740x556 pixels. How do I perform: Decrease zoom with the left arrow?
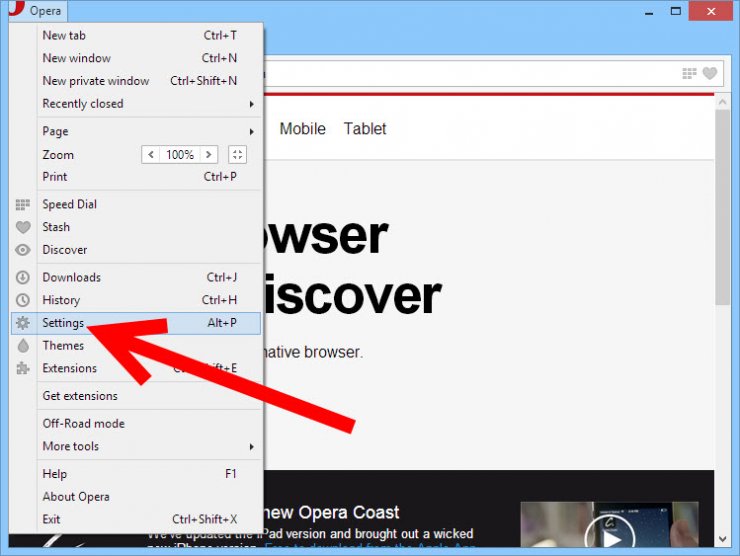pyautogui.click(x=151, y=154)
